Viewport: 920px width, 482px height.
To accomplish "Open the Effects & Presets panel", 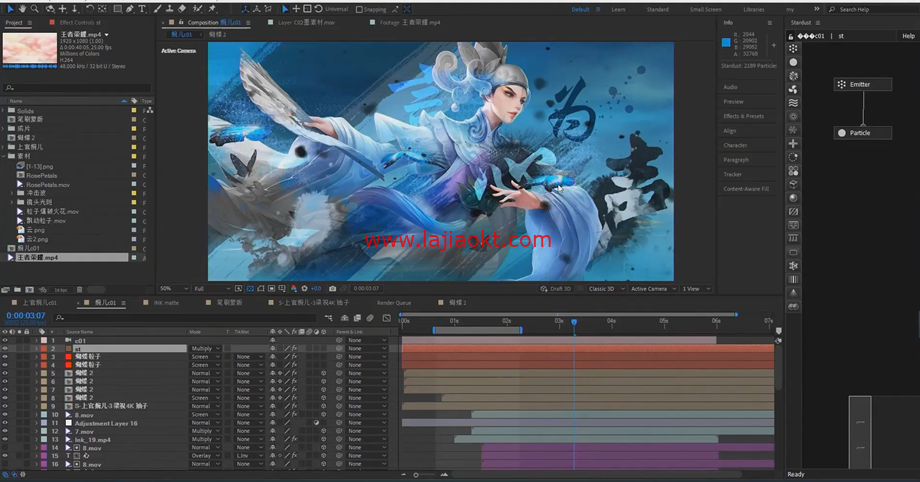I will click(x=743, y=116).
